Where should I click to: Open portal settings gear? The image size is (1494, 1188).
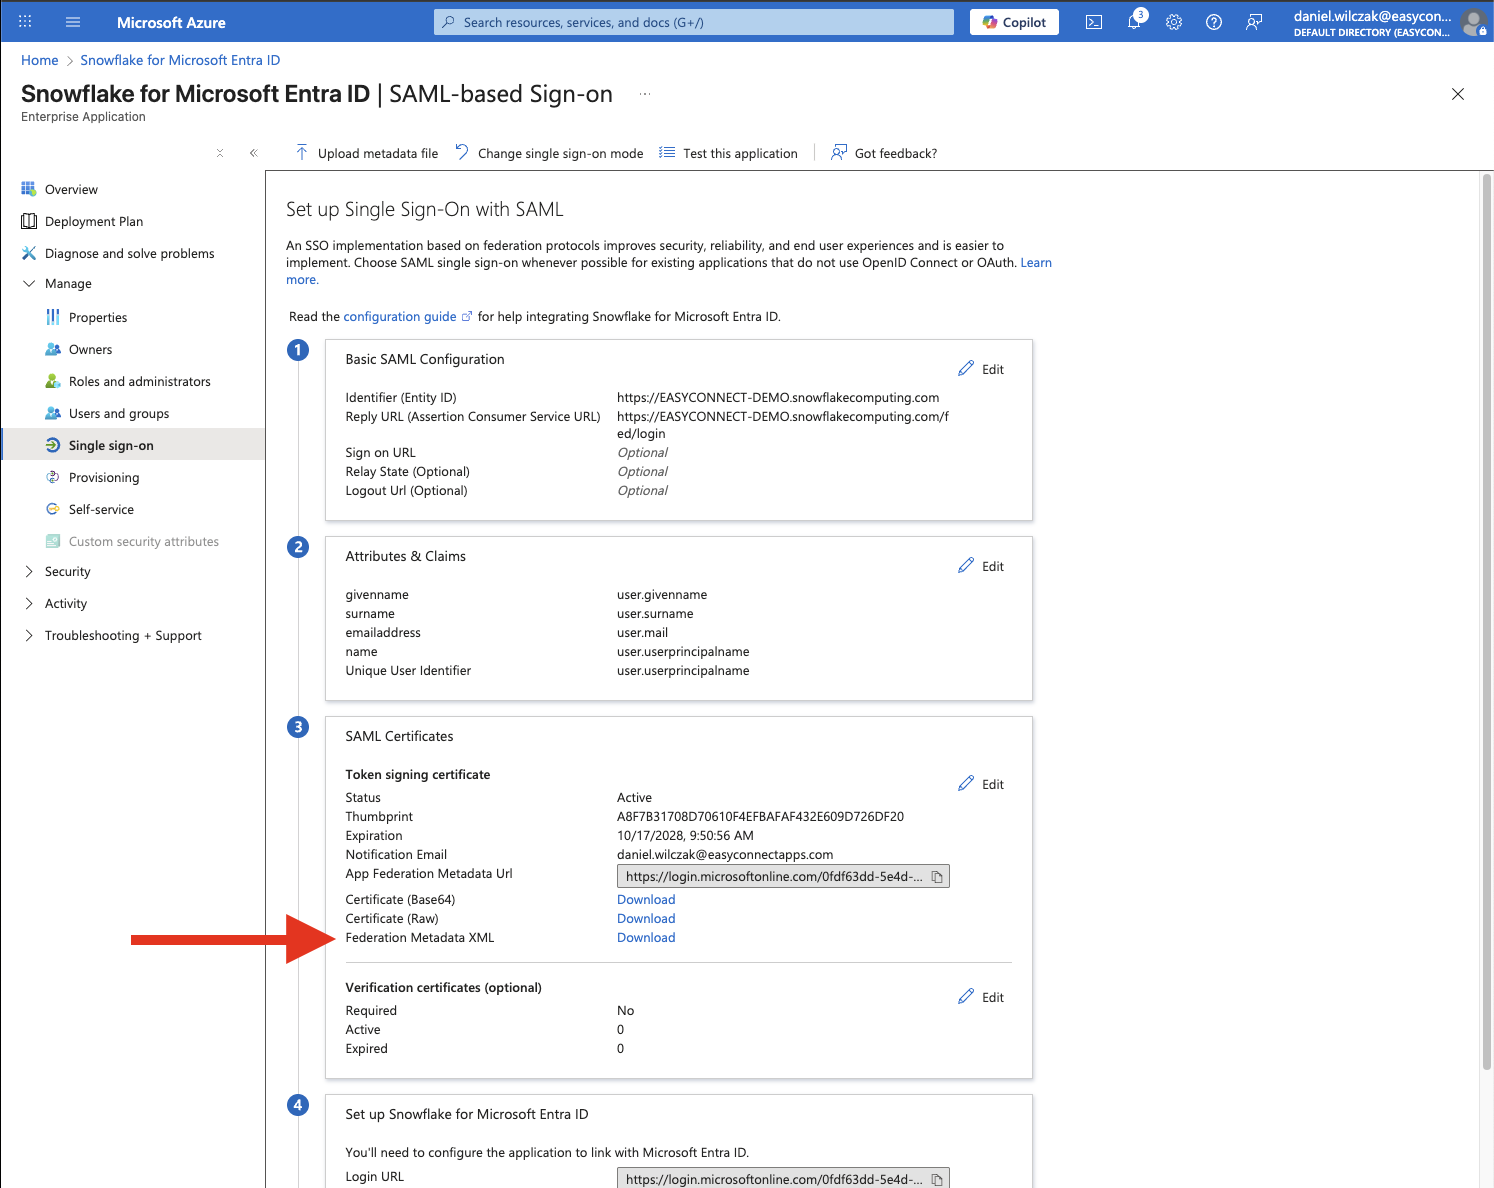pyautogui.click(x=1174, y=22)
